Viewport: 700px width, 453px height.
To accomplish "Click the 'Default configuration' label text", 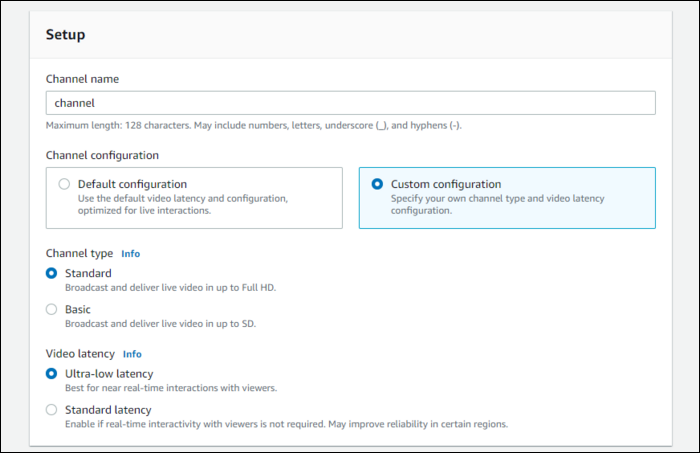I will 132,184.
